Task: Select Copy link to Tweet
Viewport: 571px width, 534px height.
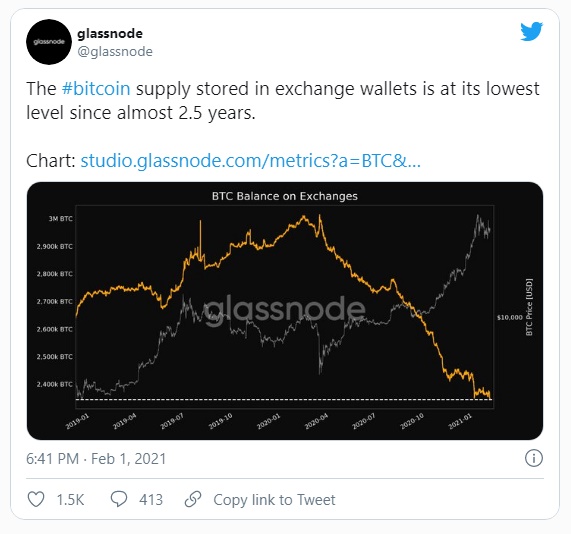Action: point(274,500)
